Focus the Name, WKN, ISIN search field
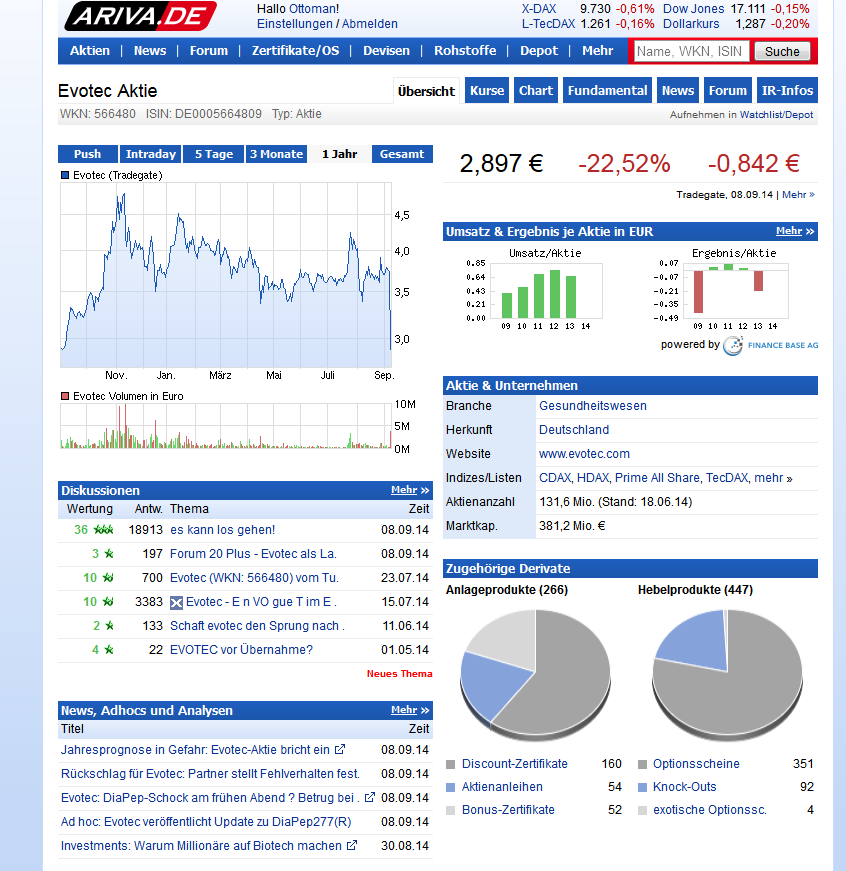Image resolution: width=846 pixels, height=871 pixels. tap(692, 51)
